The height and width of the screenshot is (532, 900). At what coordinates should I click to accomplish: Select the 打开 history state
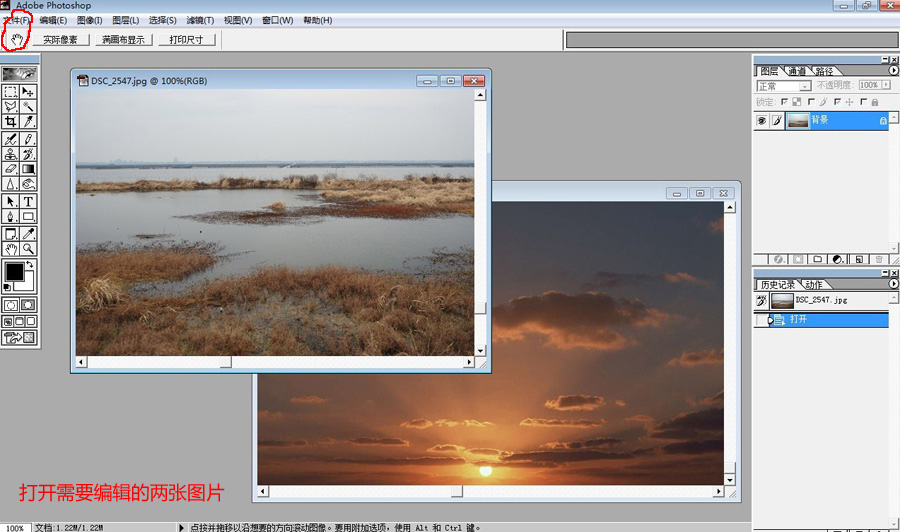[x=821, y=320]
